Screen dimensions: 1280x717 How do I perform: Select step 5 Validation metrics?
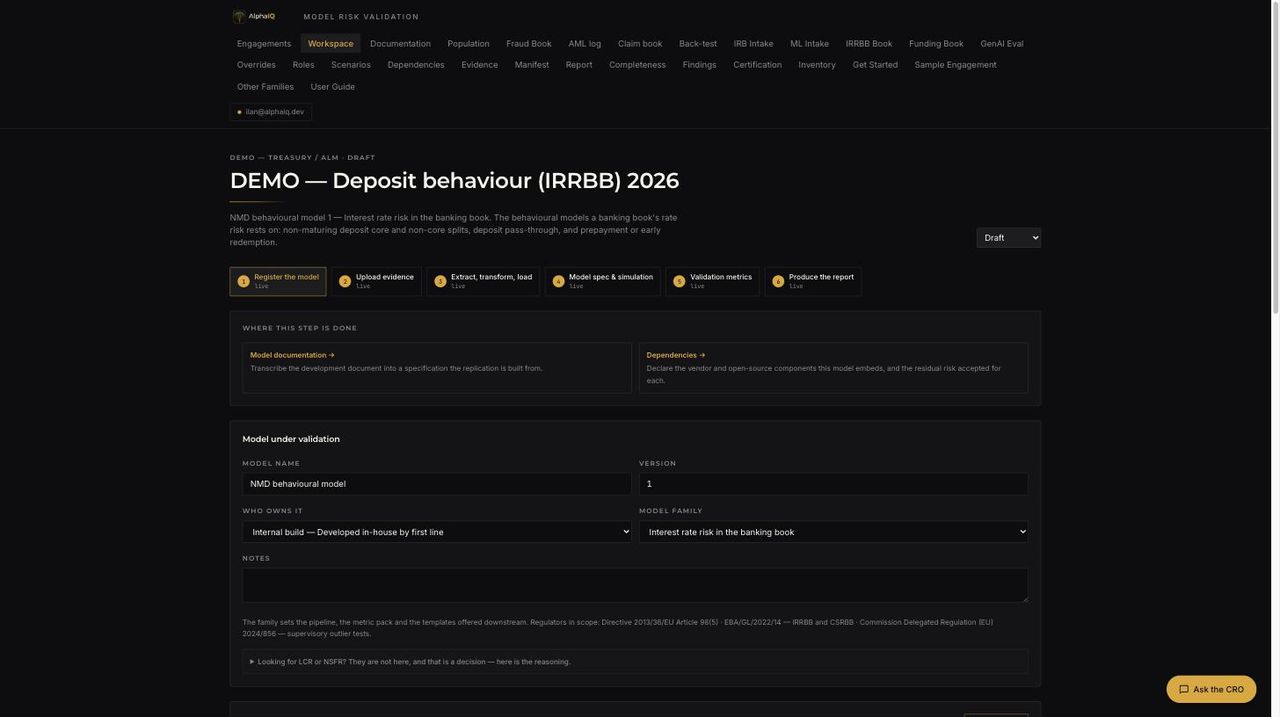(713, 282)
